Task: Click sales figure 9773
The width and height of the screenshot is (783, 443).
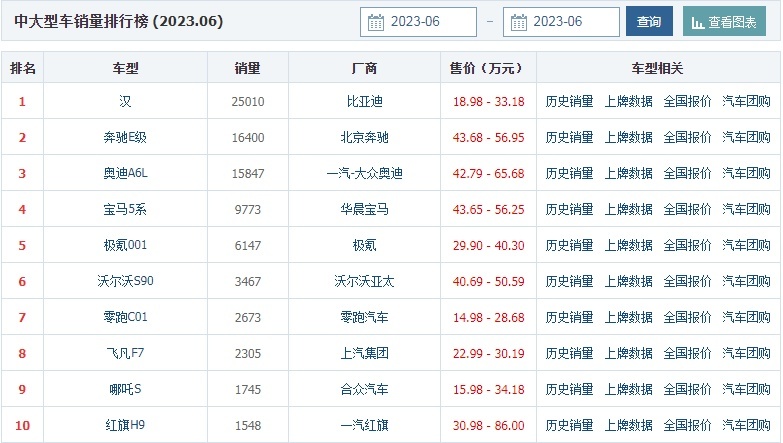Action: pyautogui.click(x=248, y=210)
